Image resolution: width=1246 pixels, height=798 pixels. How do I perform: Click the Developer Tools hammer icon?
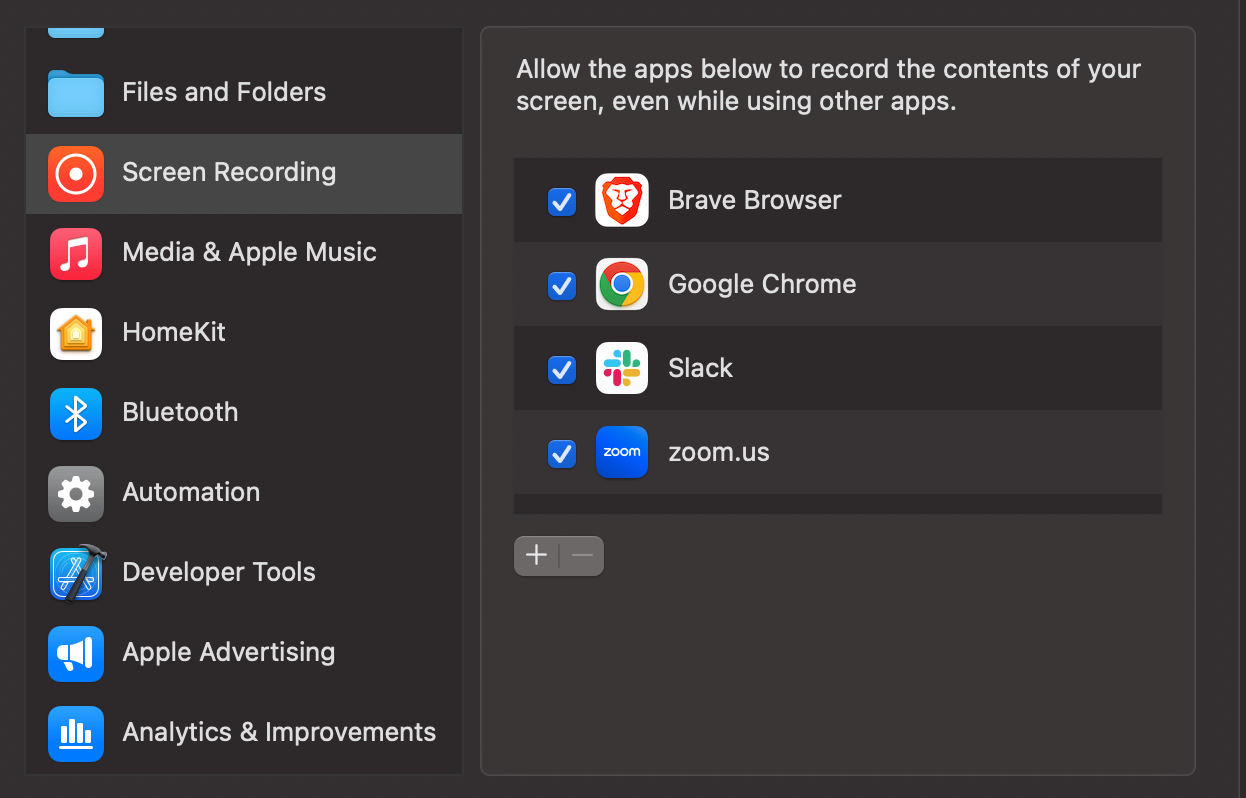coord(76,573)
